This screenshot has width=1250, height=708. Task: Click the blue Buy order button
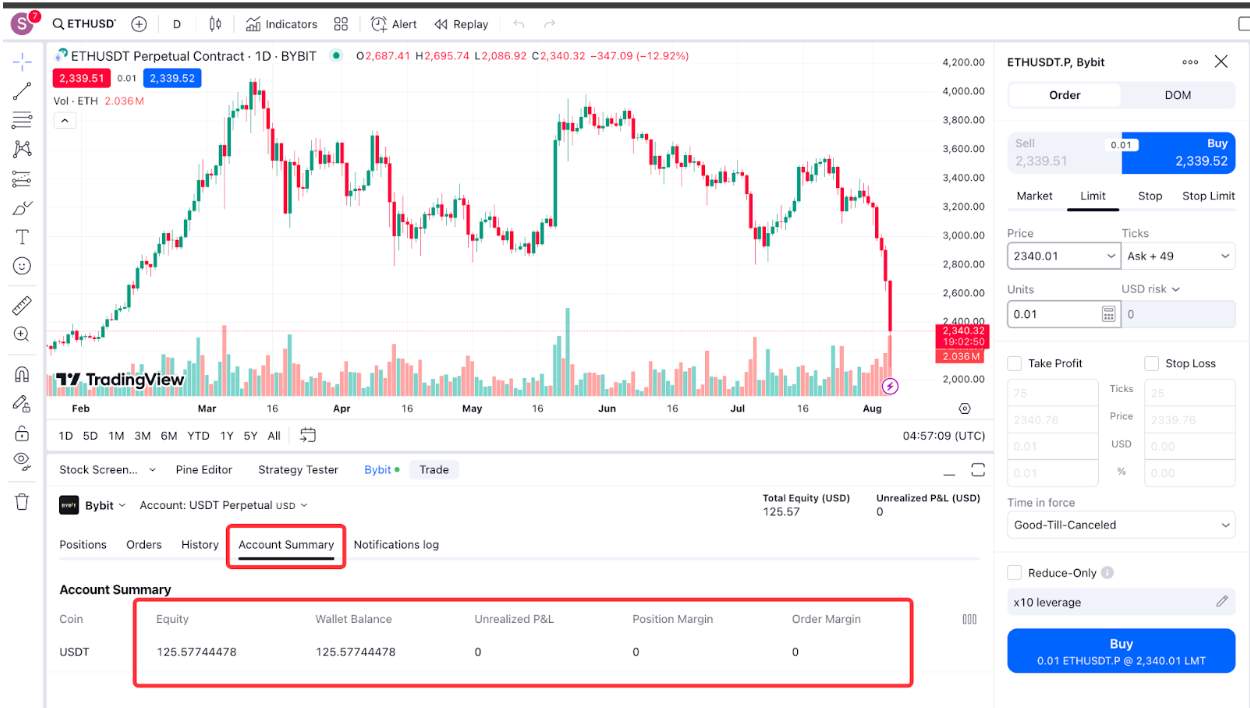coord(1121,651)
